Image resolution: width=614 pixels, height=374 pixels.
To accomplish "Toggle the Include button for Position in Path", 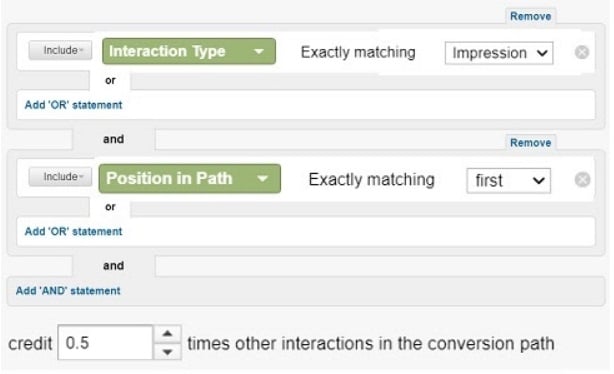I will pyautogui.click(x=60, y=177).
